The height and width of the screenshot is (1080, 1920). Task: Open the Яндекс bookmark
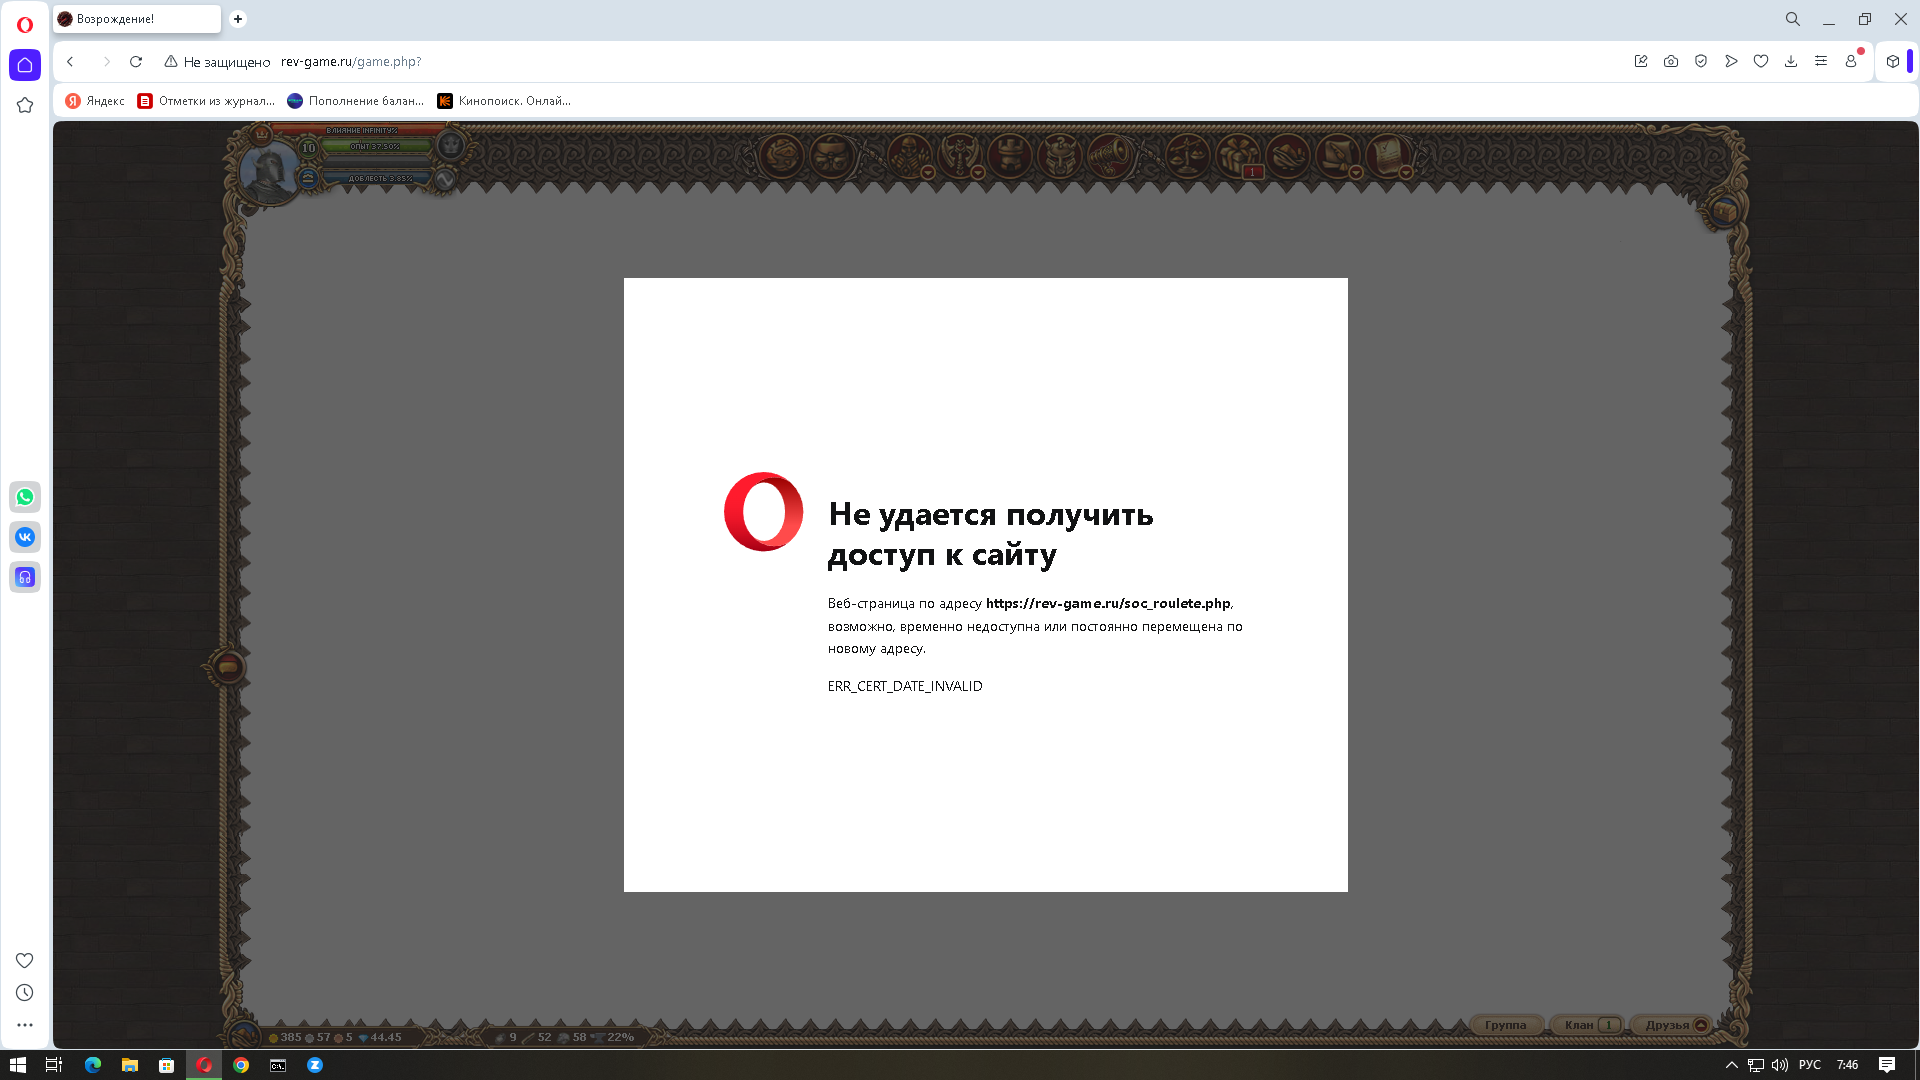point(96,101)
